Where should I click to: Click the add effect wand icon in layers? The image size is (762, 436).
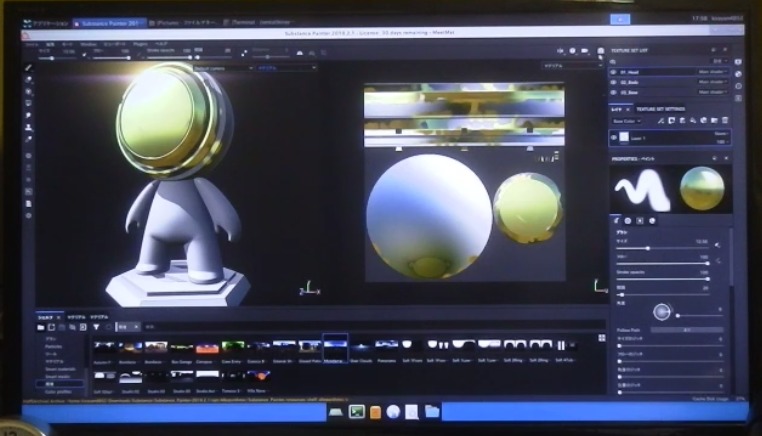(x=661, y=121)
